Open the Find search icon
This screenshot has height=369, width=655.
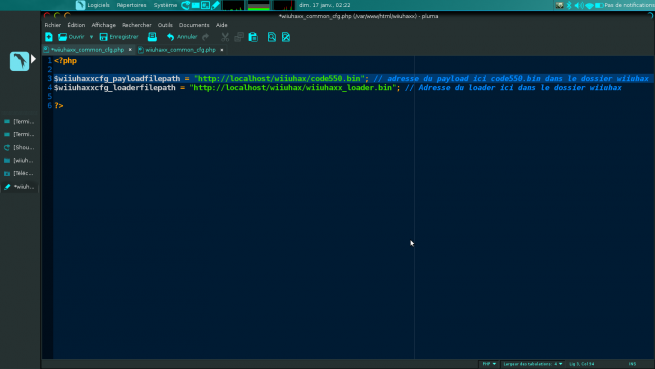point(272,37)
